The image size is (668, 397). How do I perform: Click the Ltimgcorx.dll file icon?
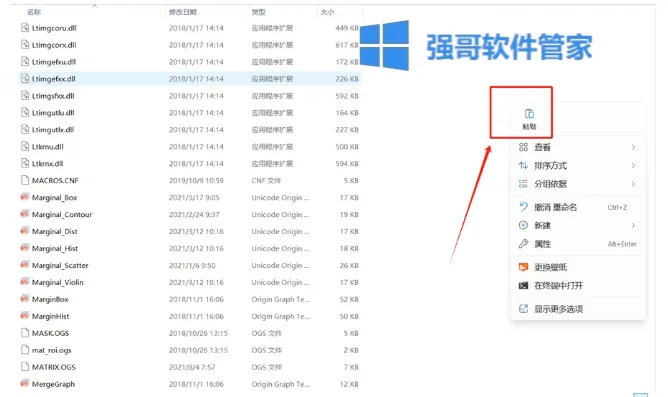pyautogui.click(x=25, y=45)
